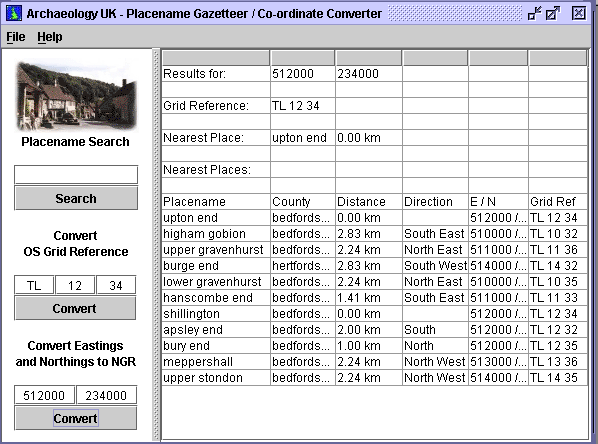Click Convert under OS Grid Reference
This screenshot has height=444, width=598.
coord(75,308)
